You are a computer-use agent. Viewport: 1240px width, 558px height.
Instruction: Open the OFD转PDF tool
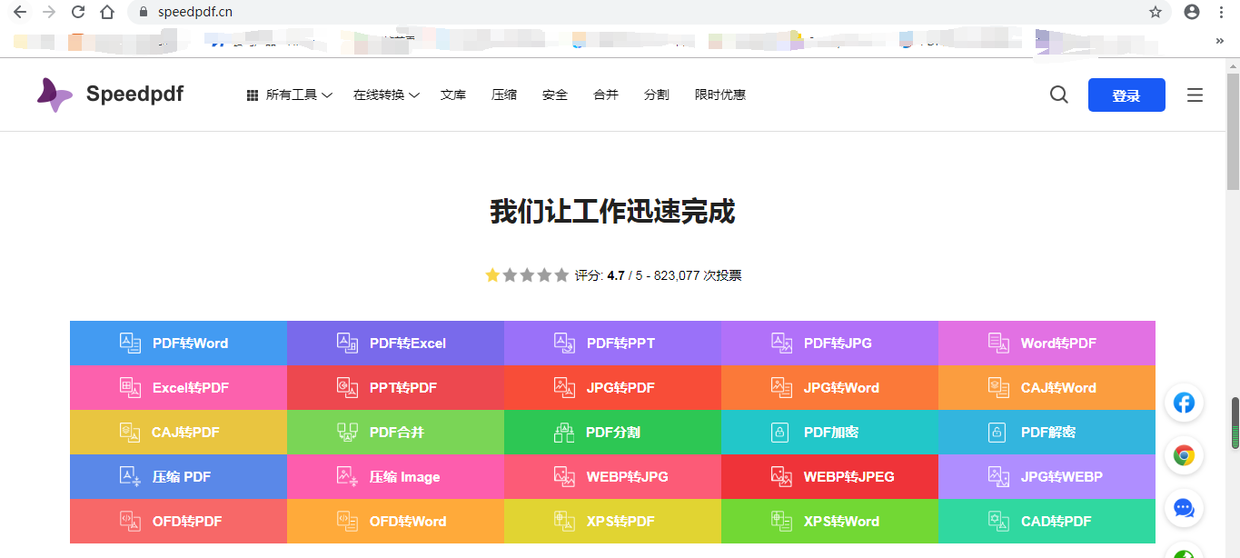coord(178,521)
